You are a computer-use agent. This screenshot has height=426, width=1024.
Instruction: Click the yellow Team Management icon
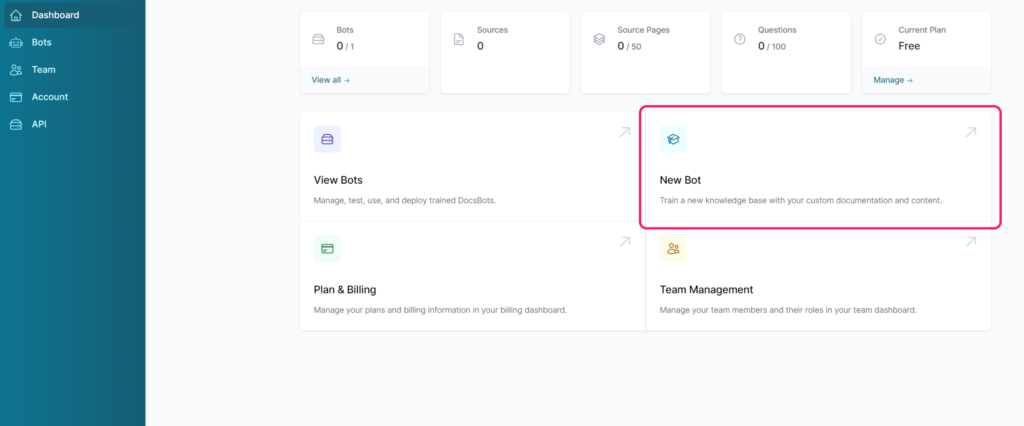tap(673, 248)
